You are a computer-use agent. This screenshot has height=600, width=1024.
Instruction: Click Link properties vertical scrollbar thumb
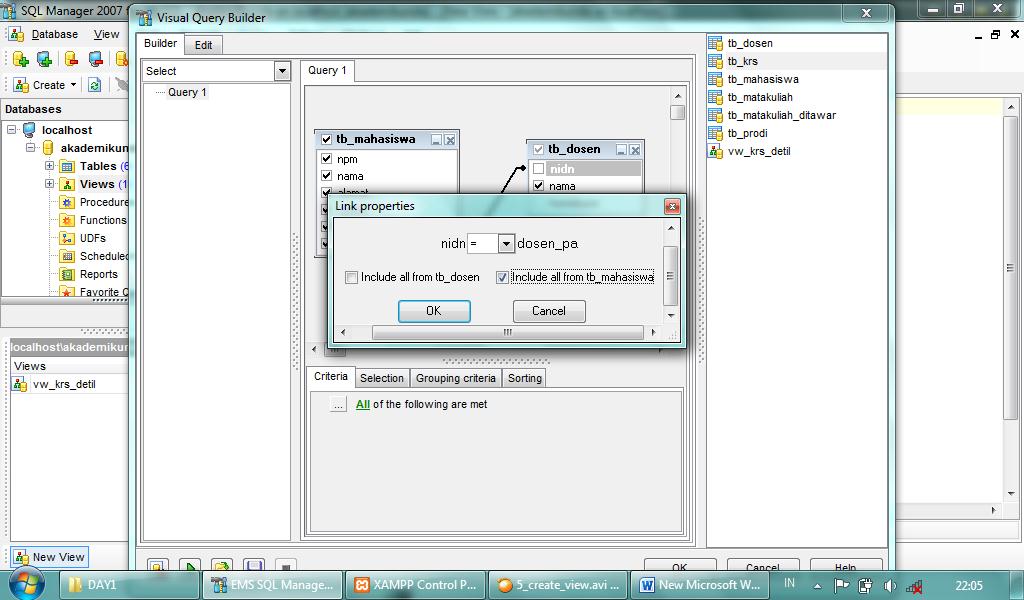(671, 276)
